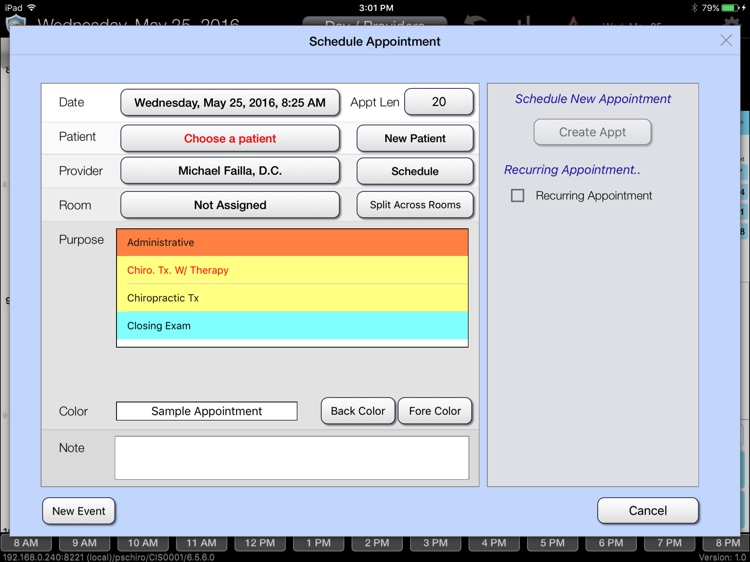Jump to 5 PM on the time bar
Screen dimensions: 750x562
[x=552, y=543]
